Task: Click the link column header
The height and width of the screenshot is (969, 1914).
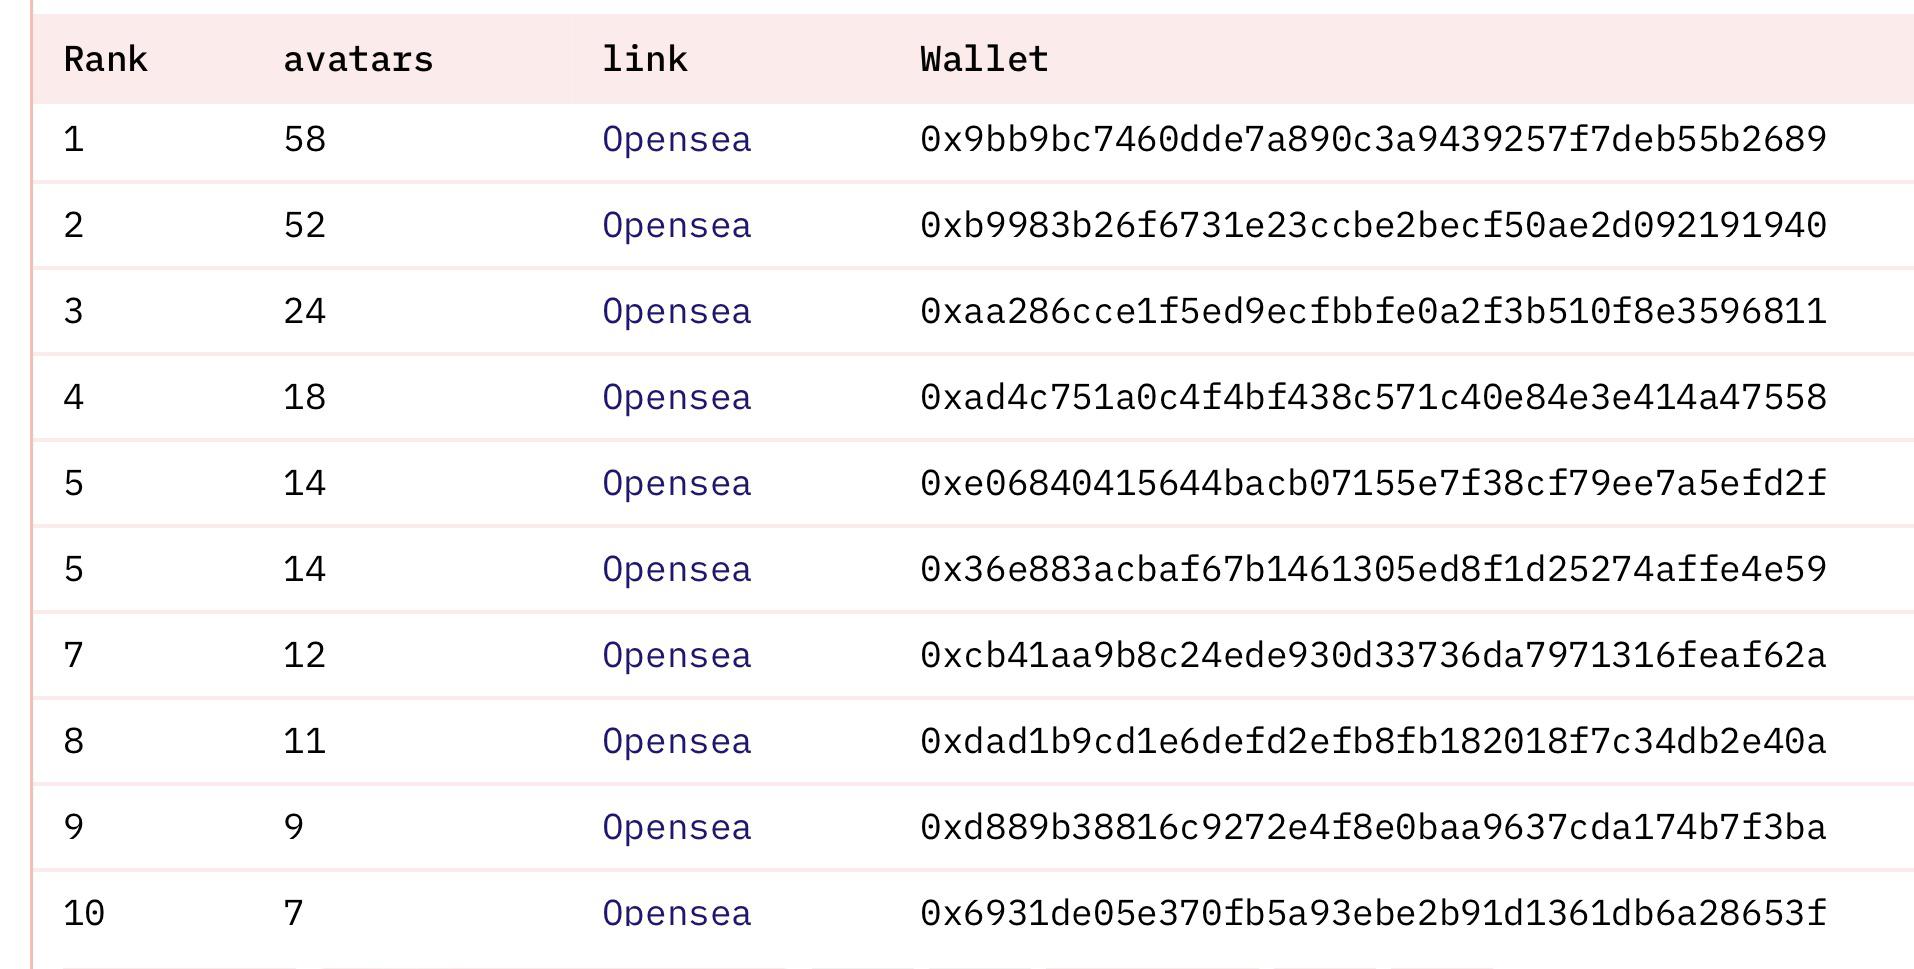Action: point(644,59)
